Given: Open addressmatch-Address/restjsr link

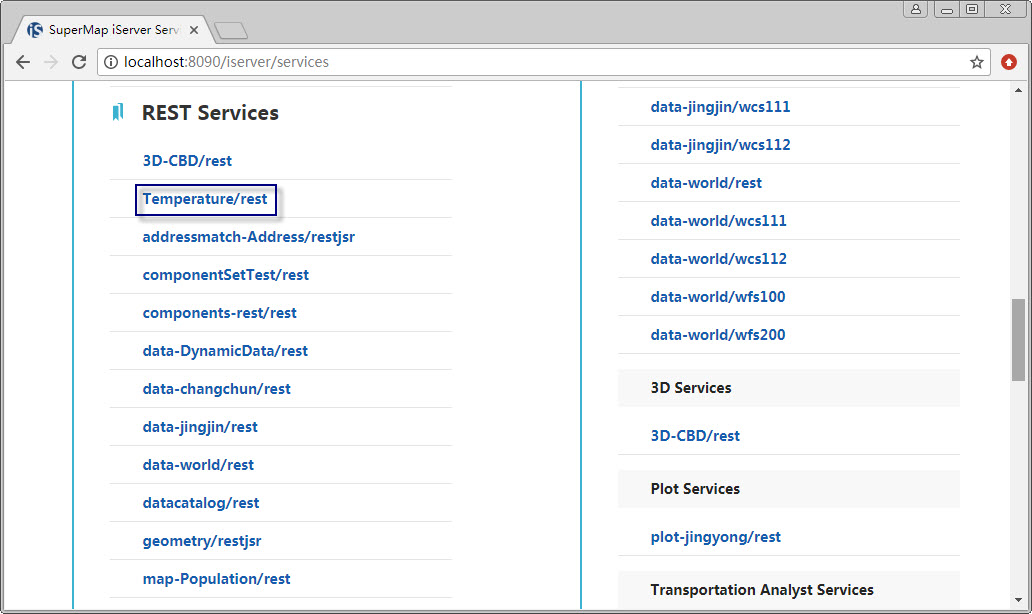Looking at the screenshot, I should (x=248, y=237).
